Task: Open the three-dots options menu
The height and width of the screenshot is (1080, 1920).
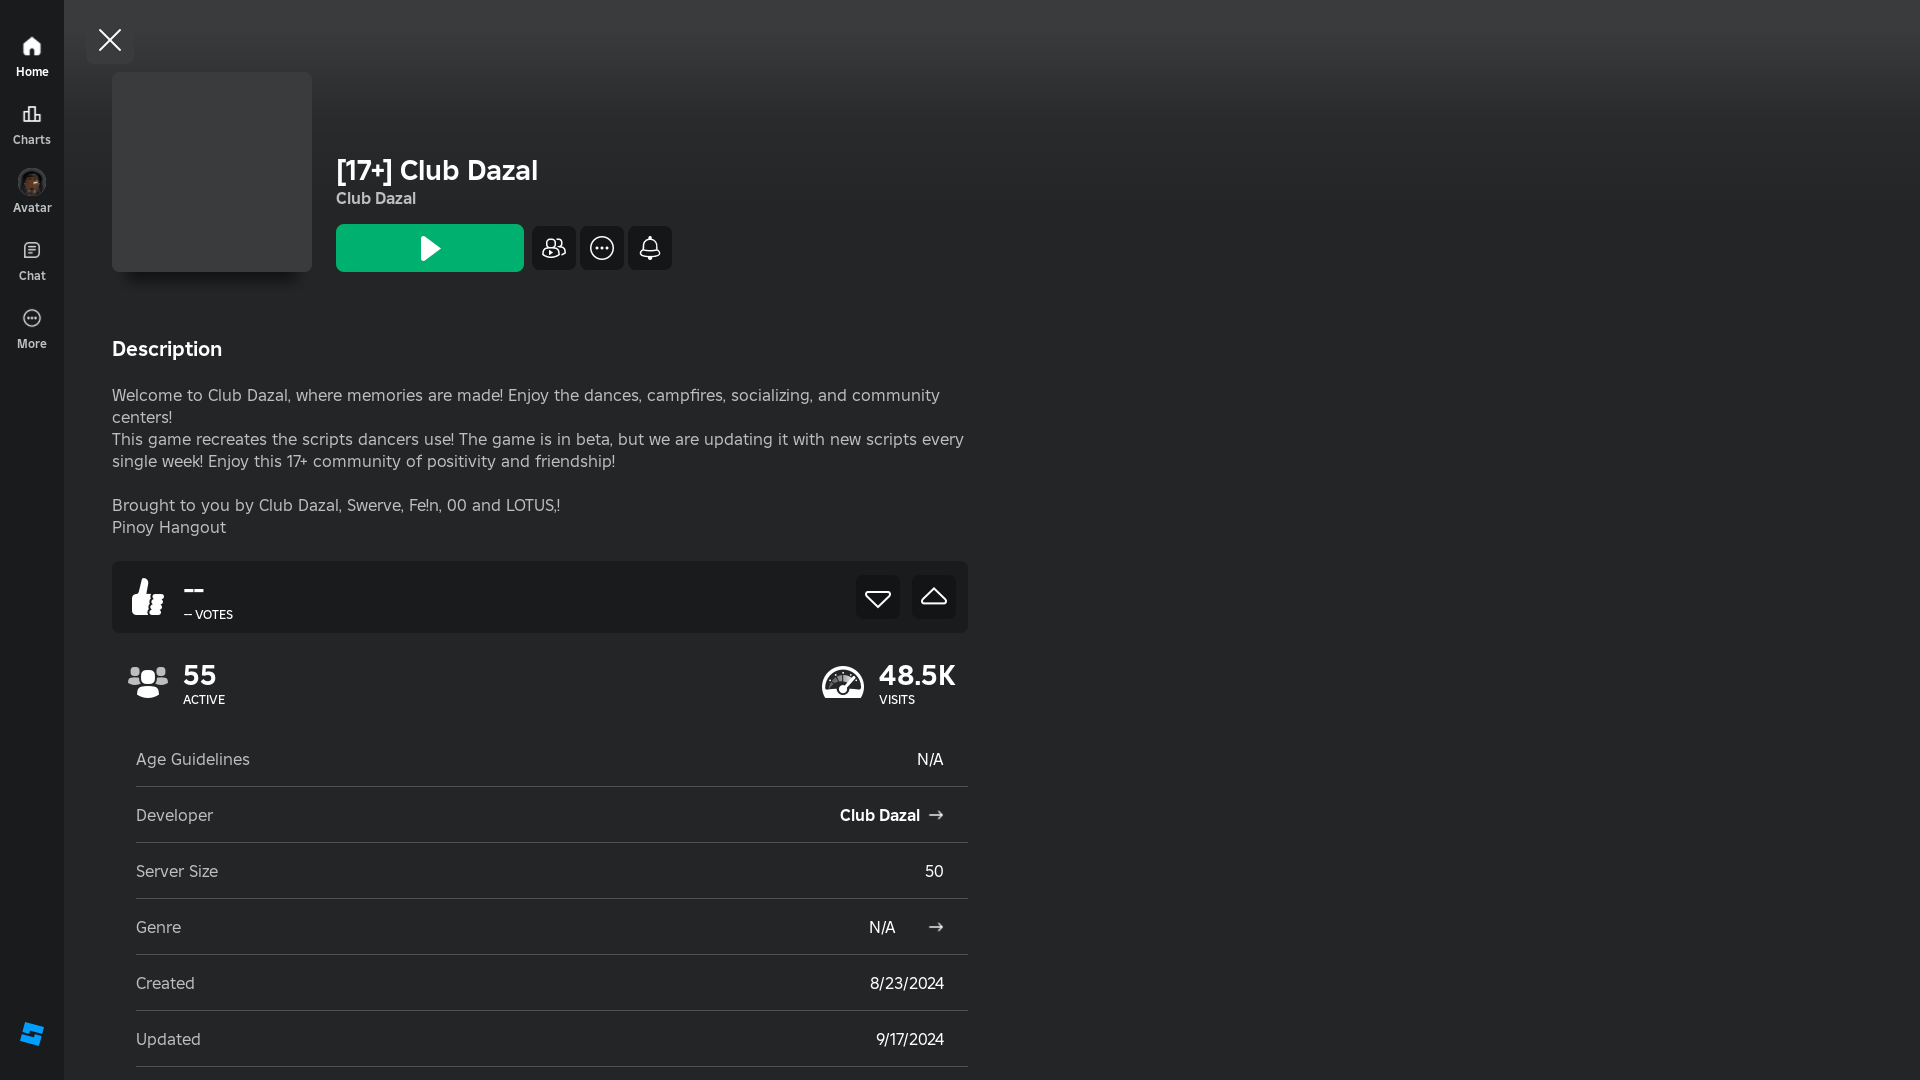Action: pyautogui.click(x=602, y=248)
